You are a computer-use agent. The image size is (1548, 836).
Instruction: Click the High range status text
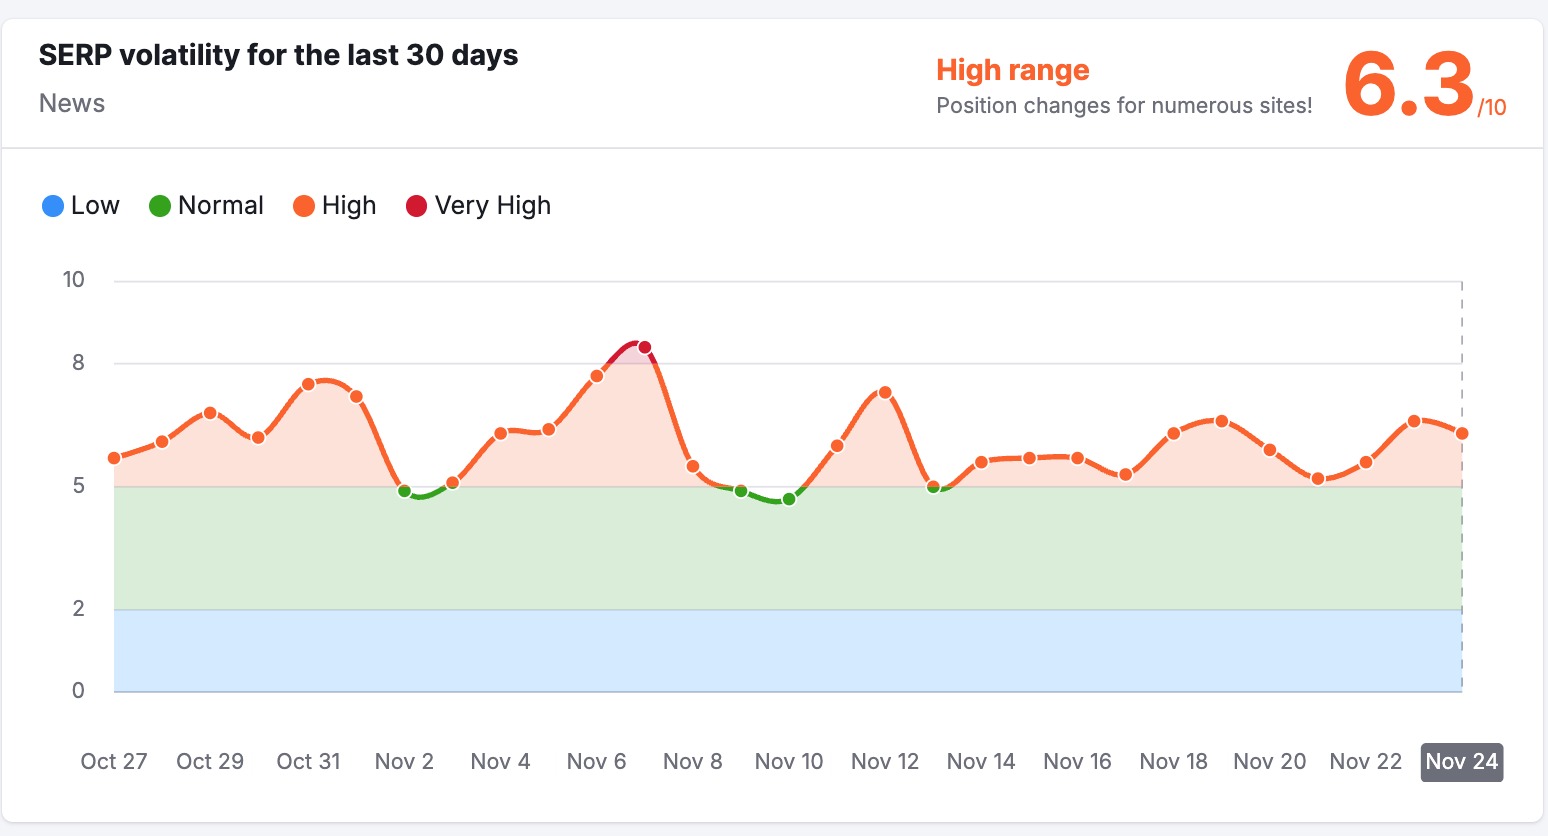[1012, 70]
